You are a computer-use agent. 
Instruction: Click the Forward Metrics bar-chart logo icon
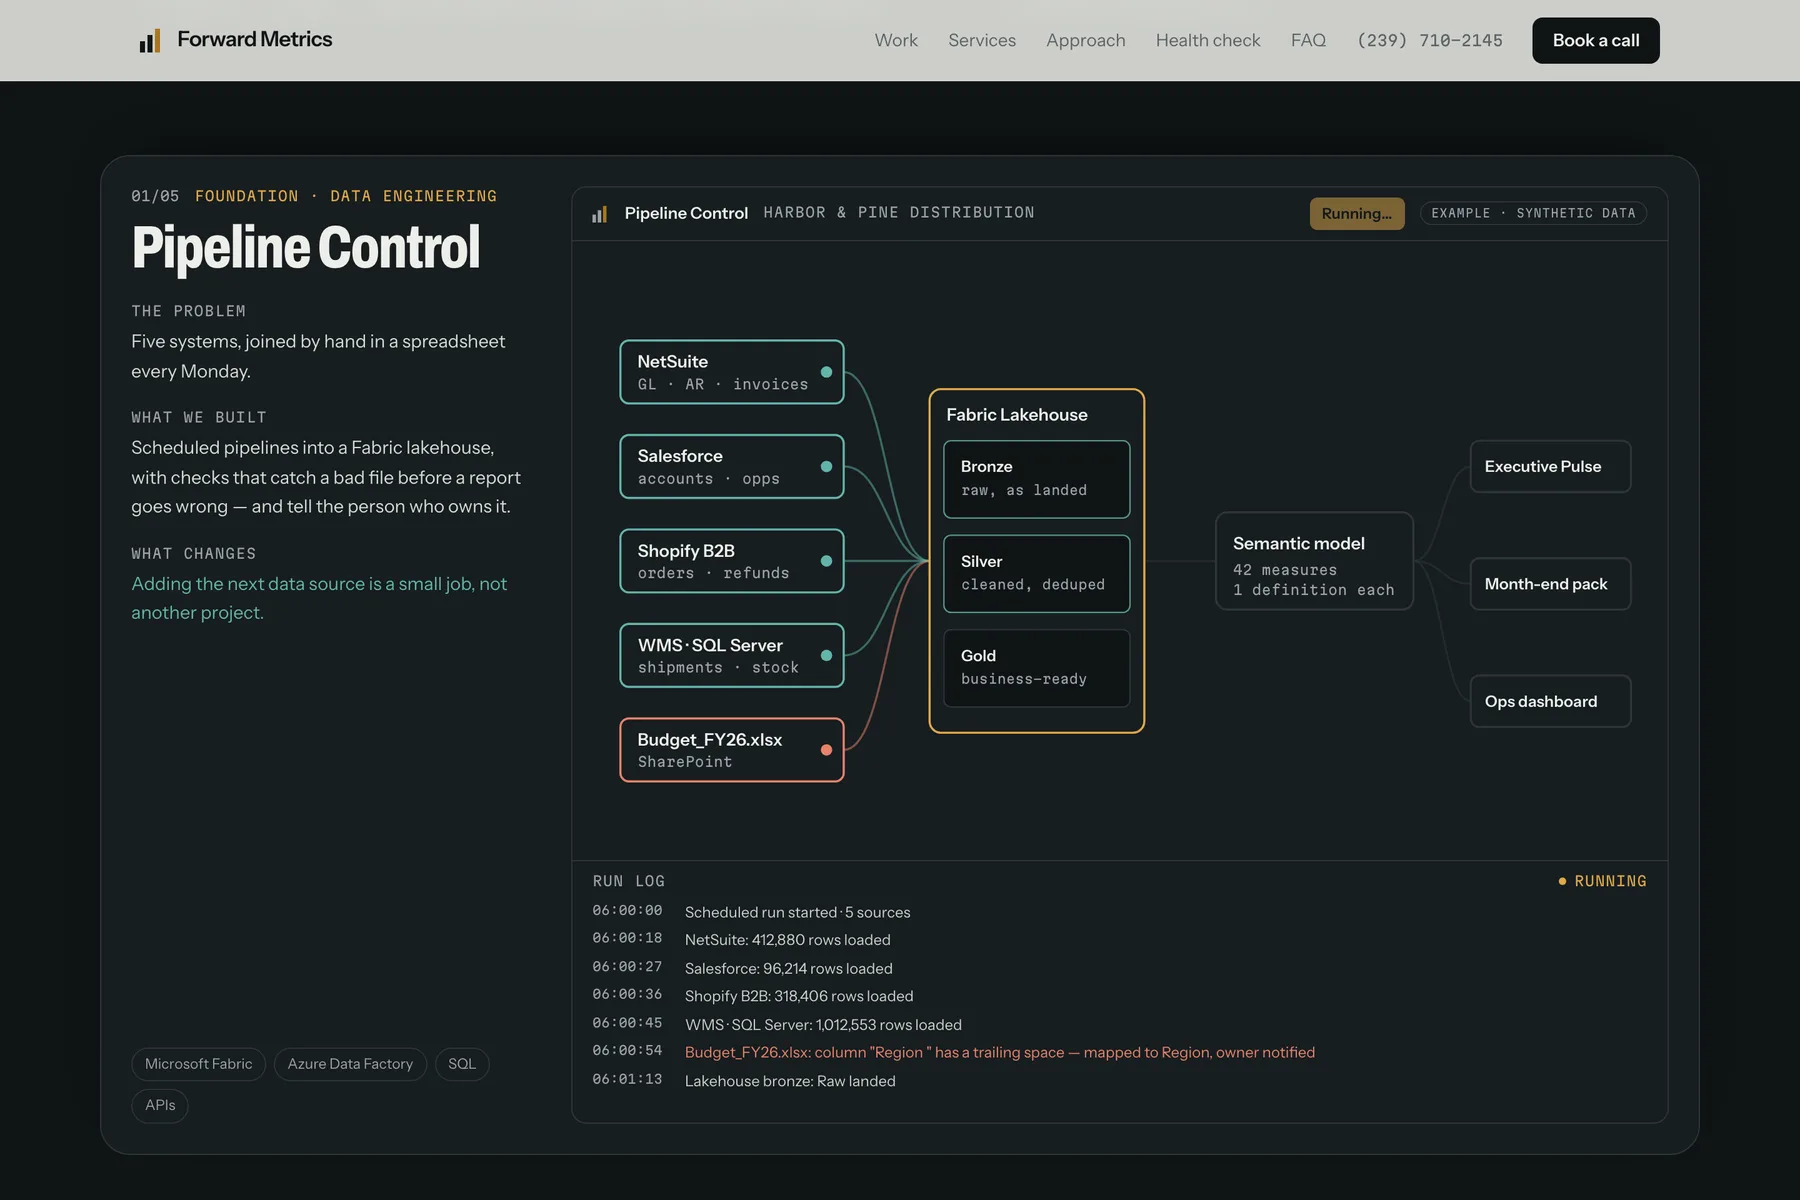click(x=150, y=41)
